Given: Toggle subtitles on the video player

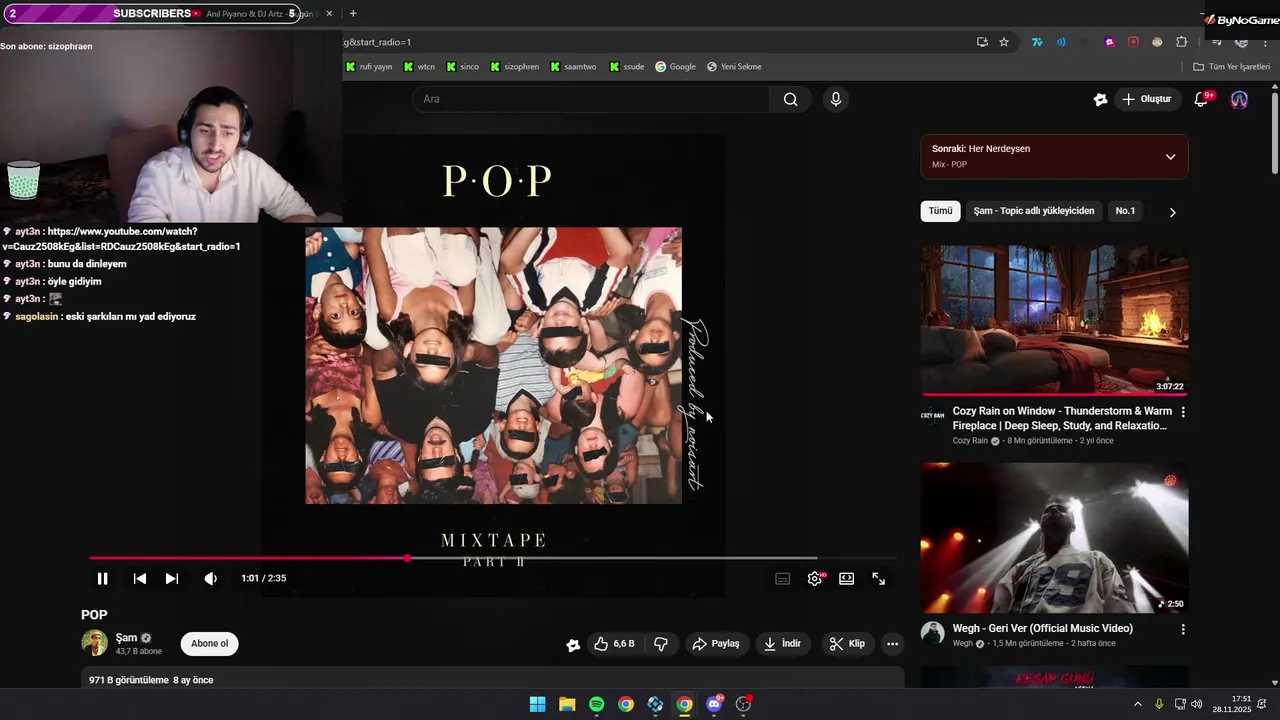Looking at the screenshot, I should 783,579.
